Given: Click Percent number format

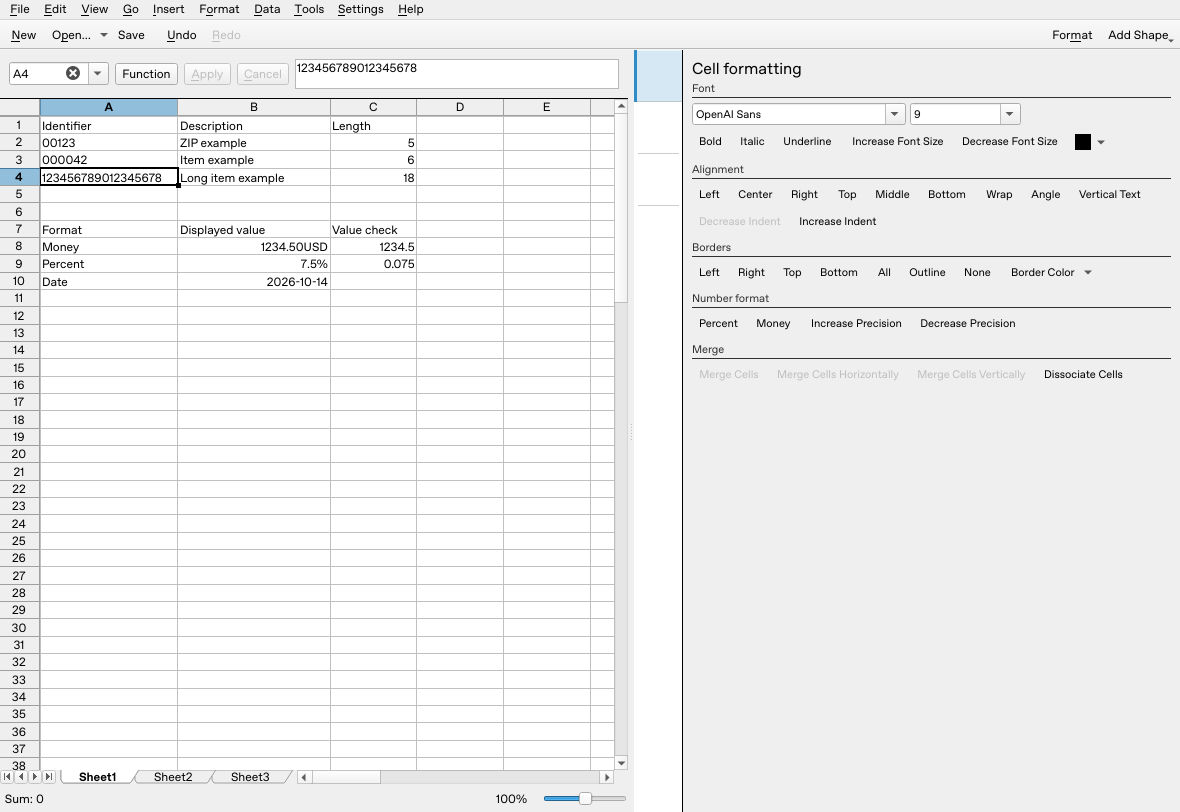Looking at the screenshot, I should [718, 324].
